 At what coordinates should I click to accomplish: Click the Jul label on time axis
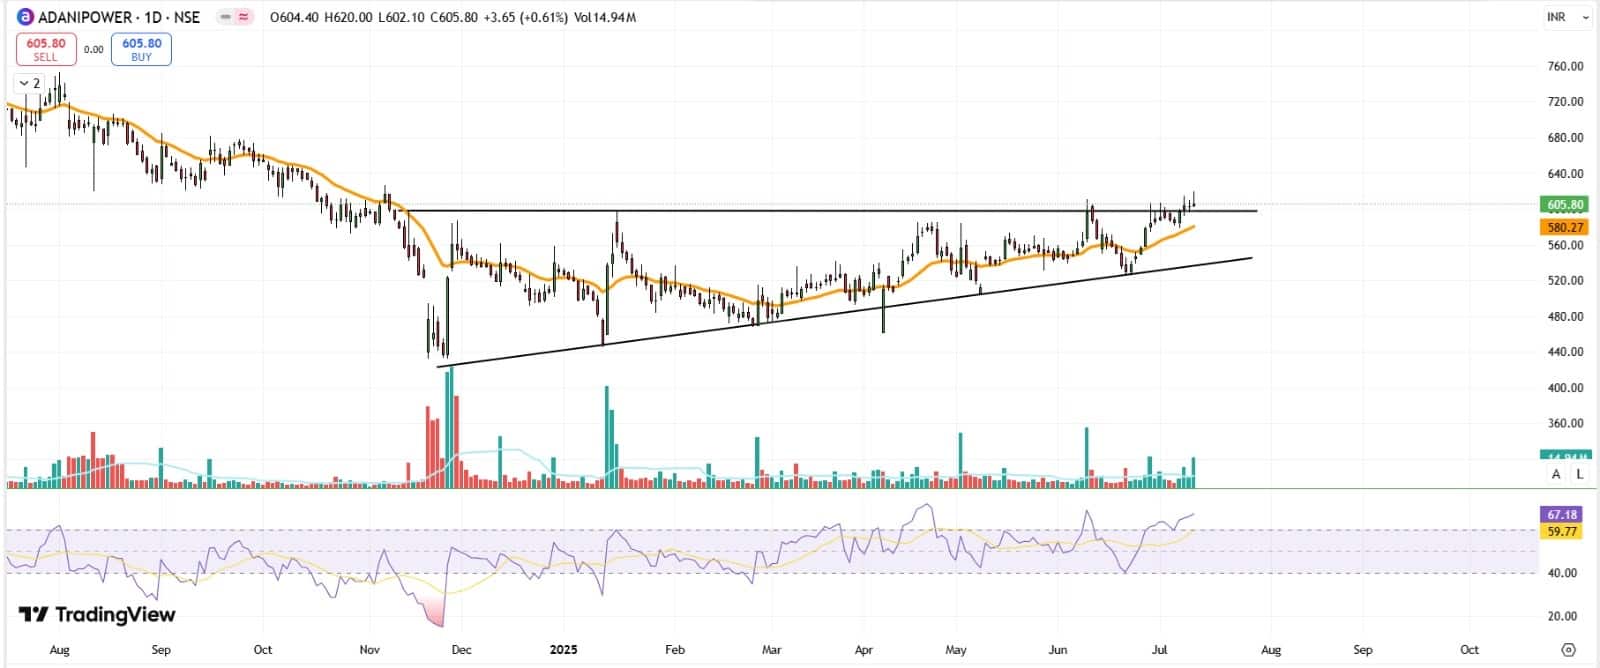(1159, 649)
